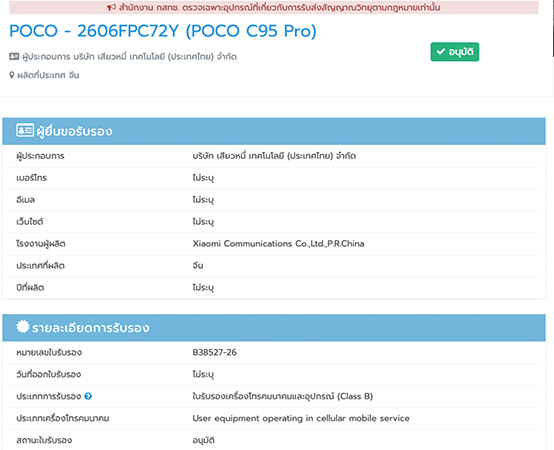Screen dimensions: 554x450
Task: Click the เว็บไซต์ row label
Action: coord(30,222)
